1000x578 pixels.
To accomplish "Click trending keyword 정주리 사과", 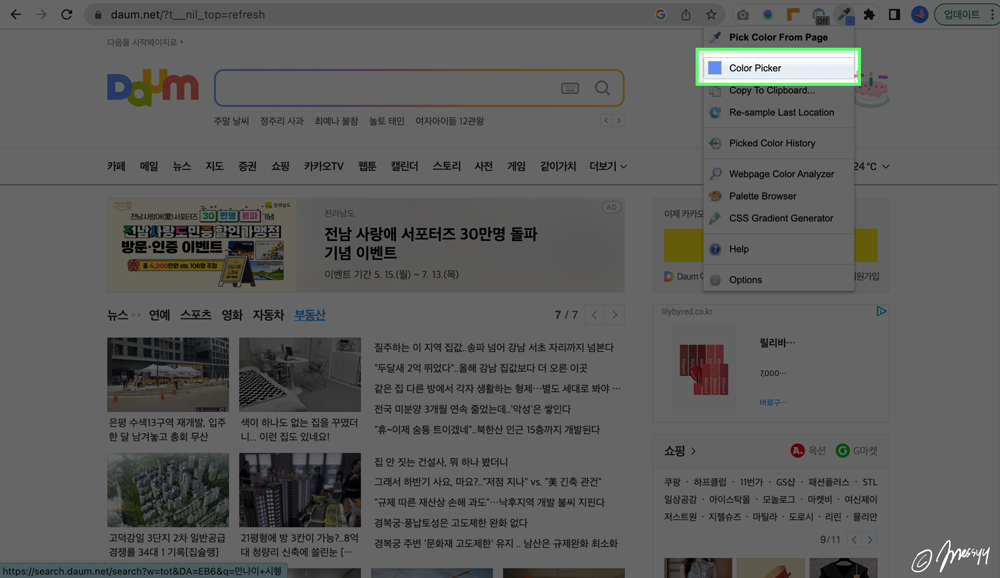I will (281, 121).
